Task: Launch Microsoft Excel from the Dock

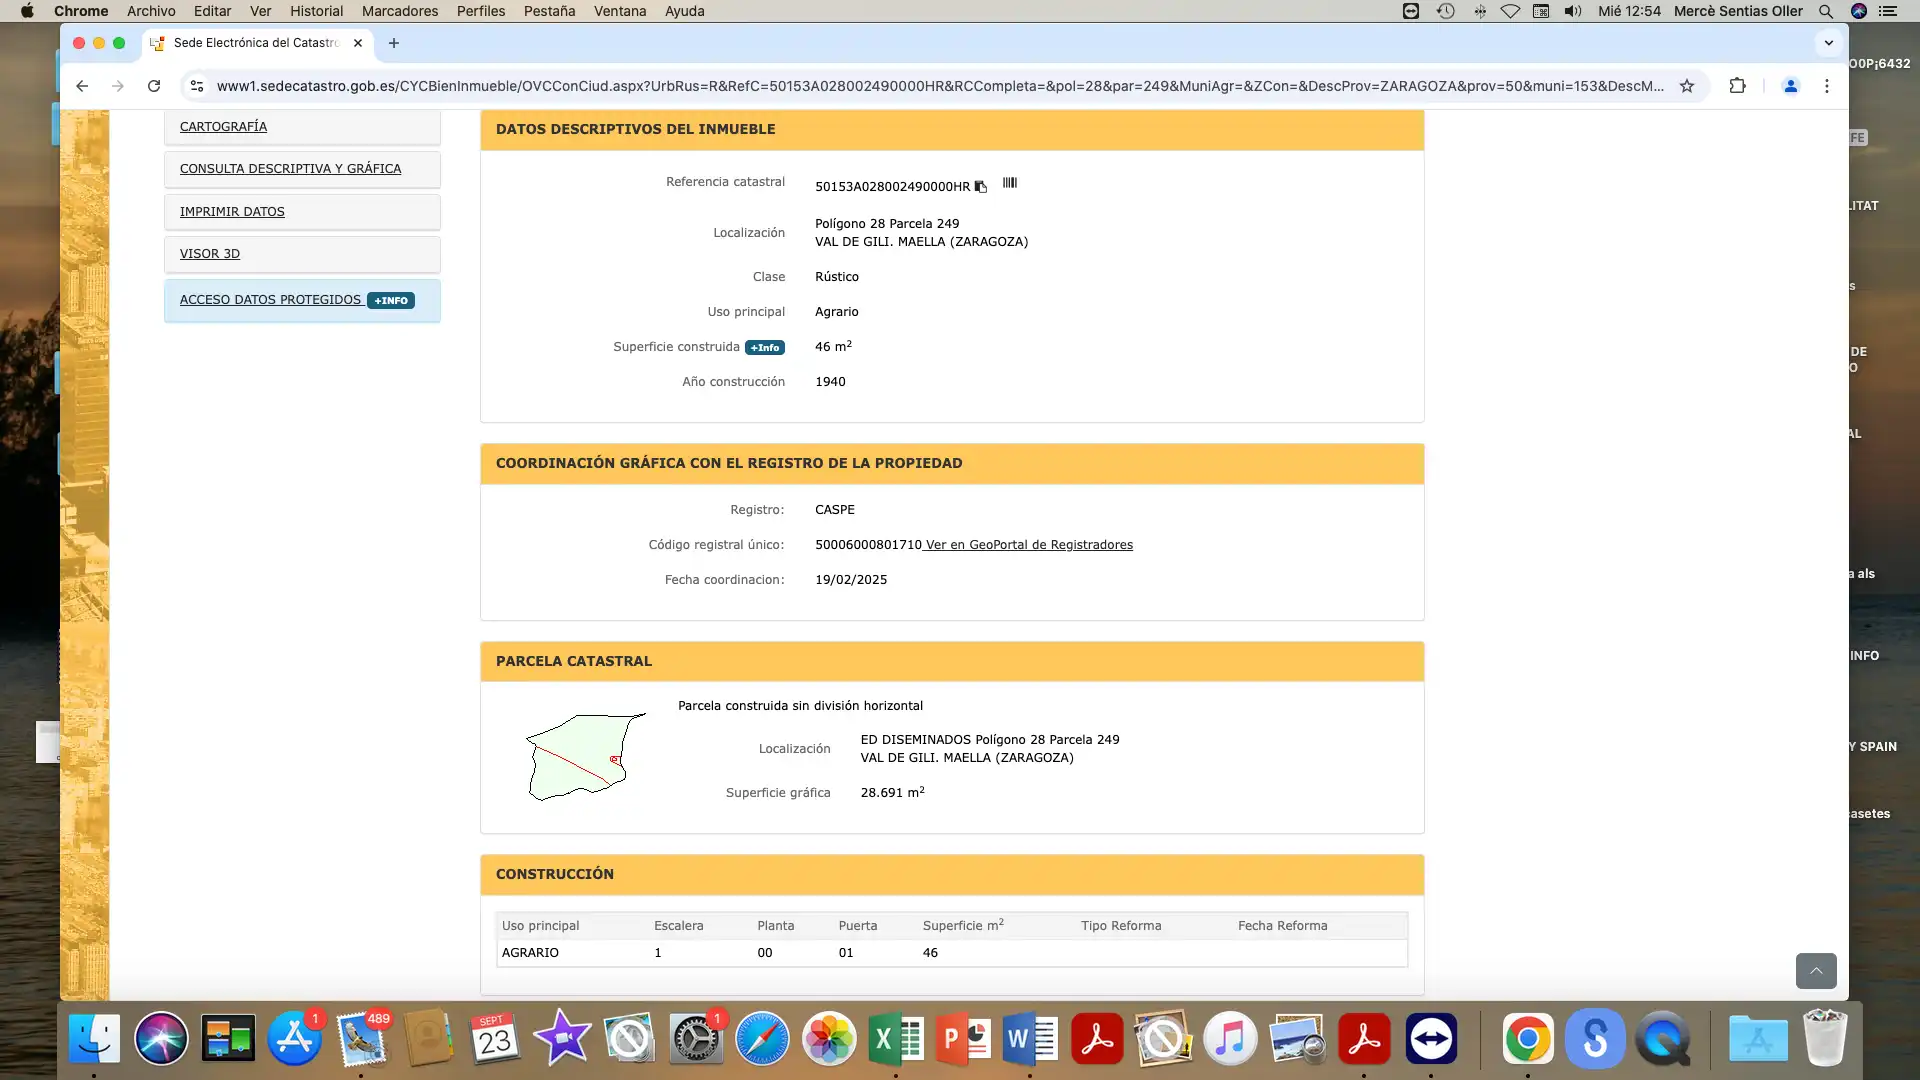Action: (x=896, y=1039)
